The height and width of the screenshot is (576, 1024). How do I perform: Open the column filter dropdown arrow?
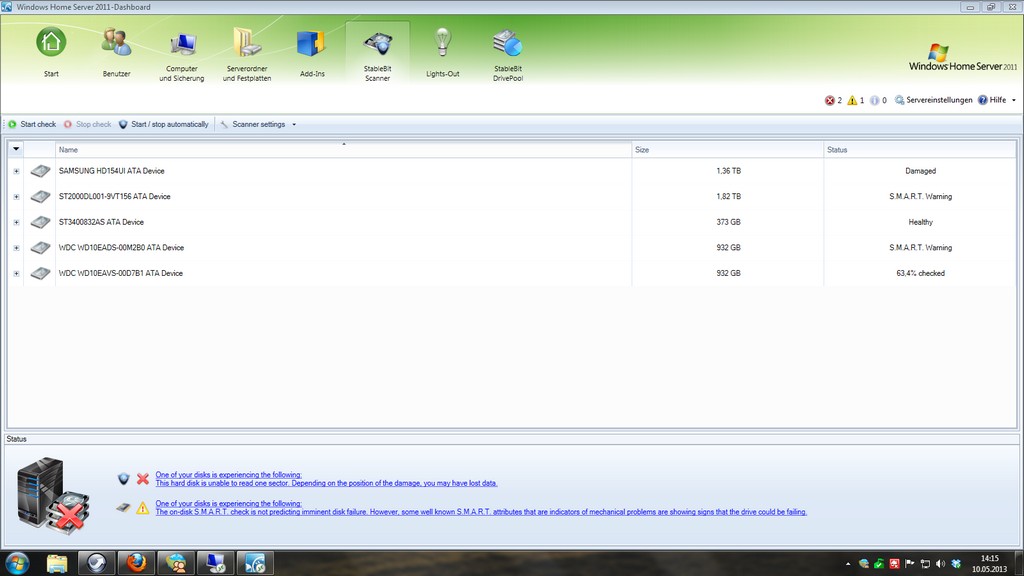tap(16, 149)
